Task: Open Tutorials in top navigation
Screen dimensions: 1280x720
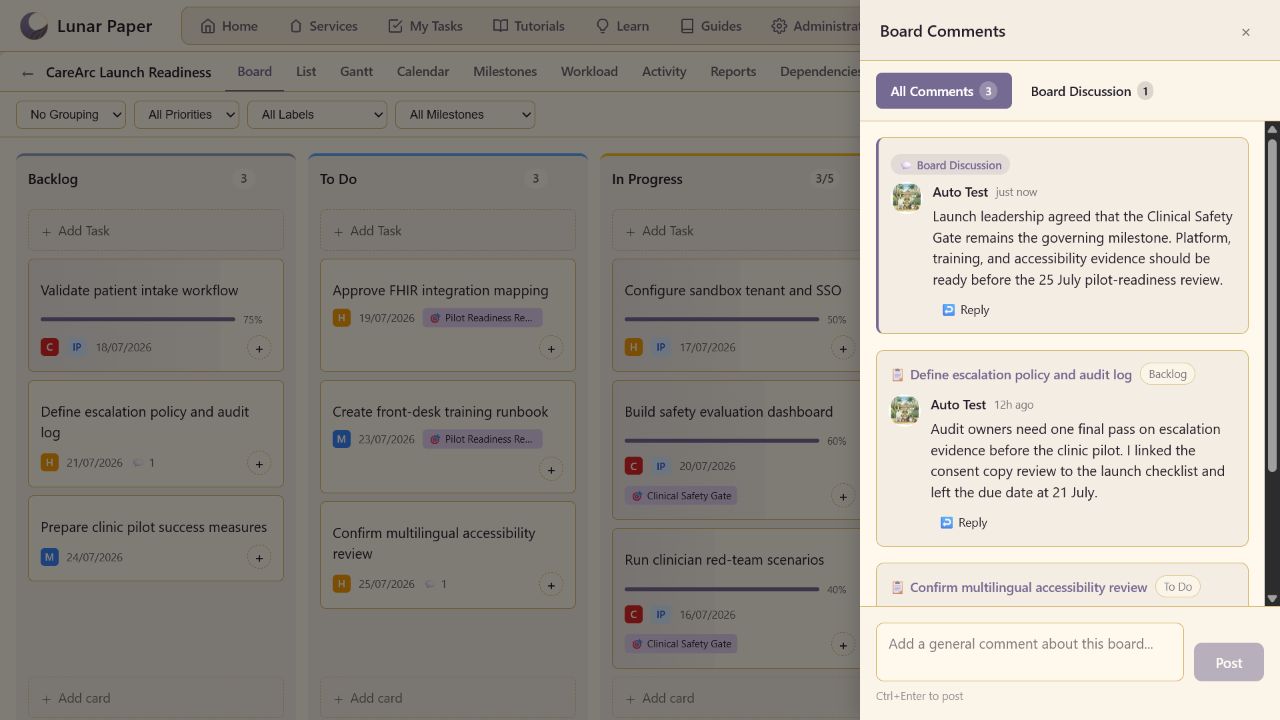Action: [x=529, y=26]
